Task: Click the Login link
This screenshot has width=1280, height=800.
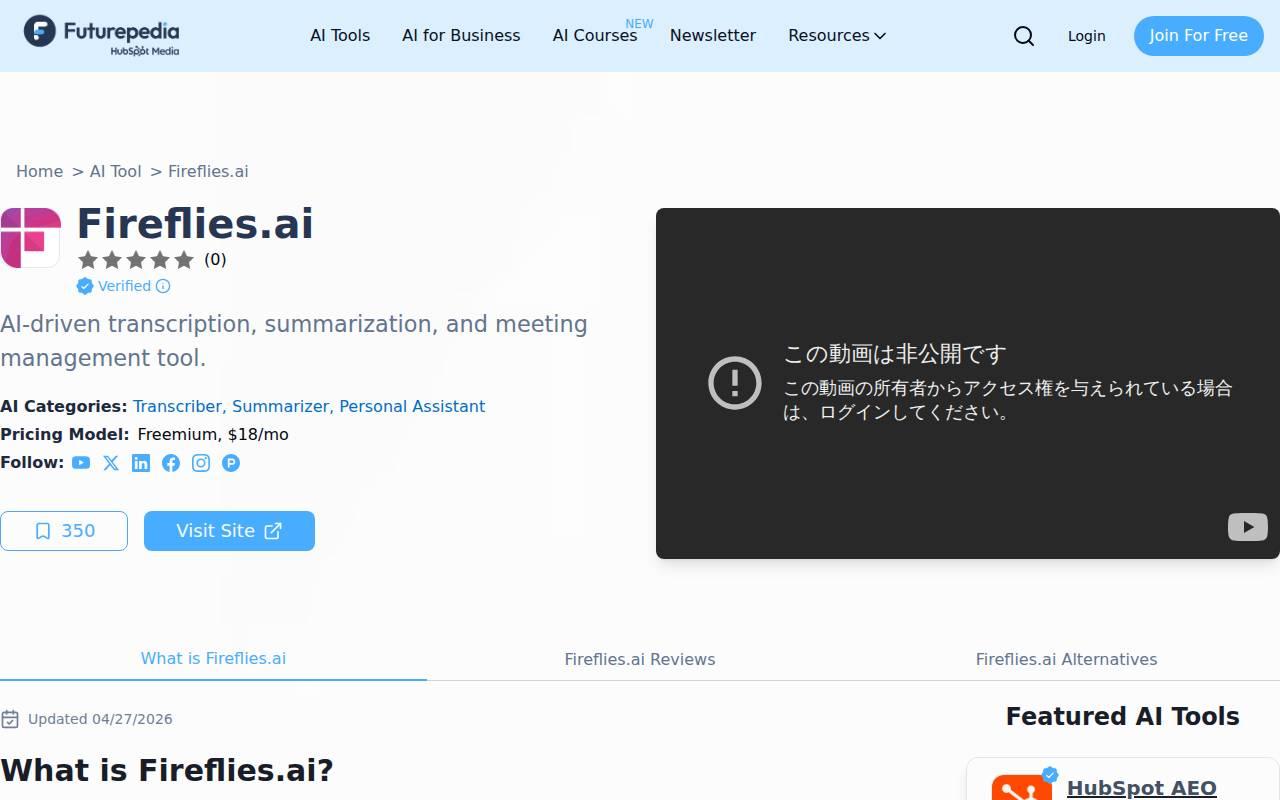Action: [x=1086, y=36]
